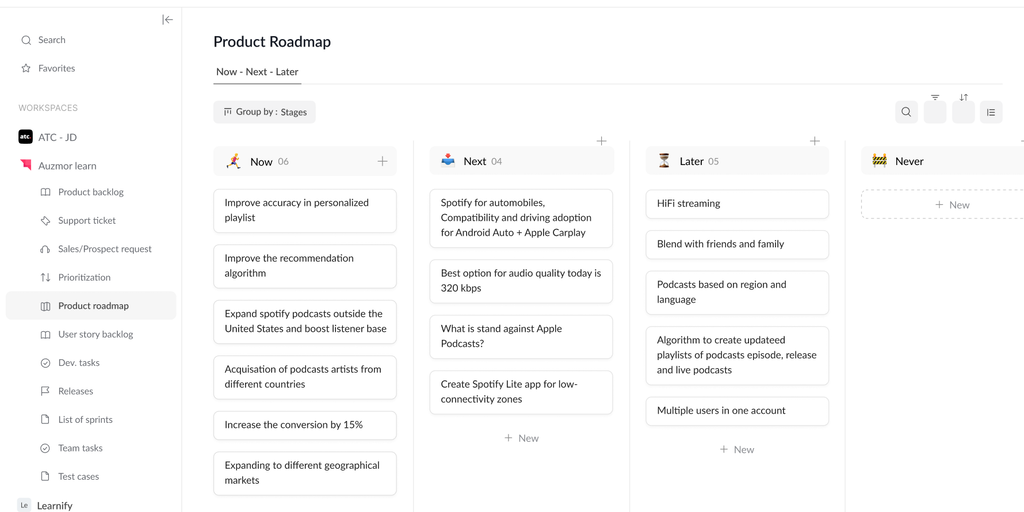Open card Blend with friends and family

click(x=737, y=244)
